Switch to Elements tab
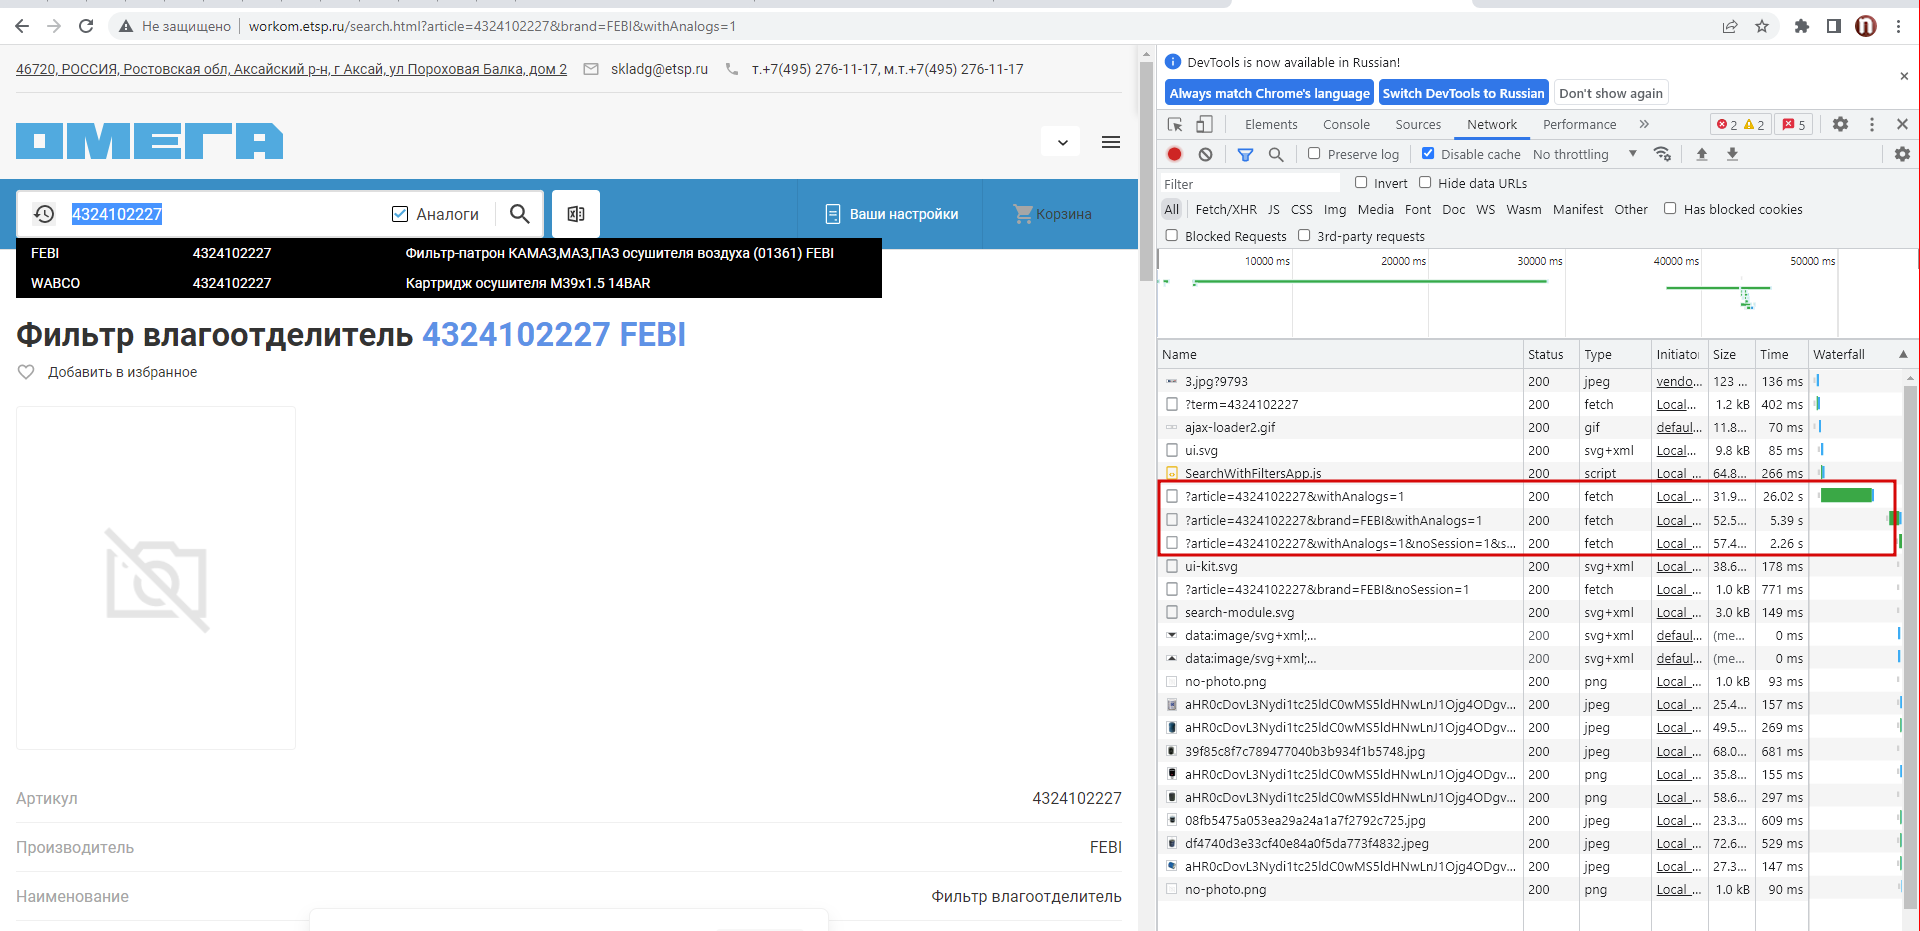 pyautogui.click(x=1271, y=124)
